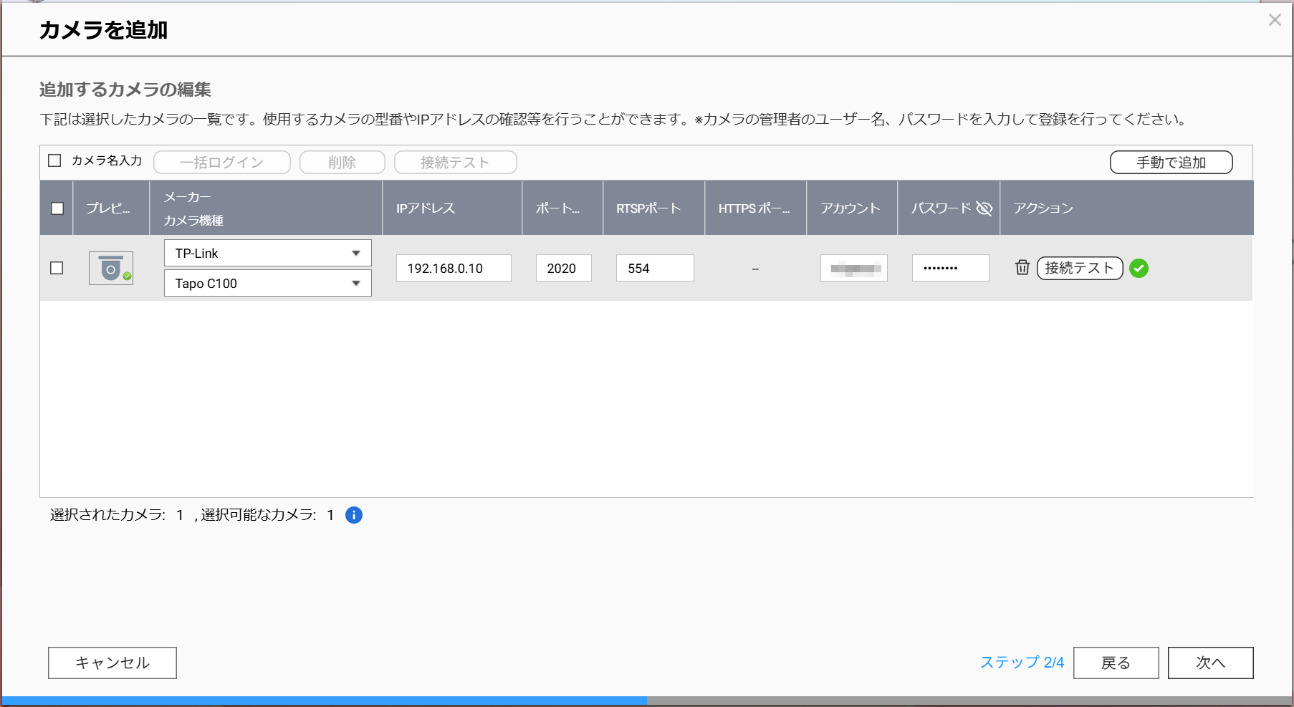The image size is (1294, 707).
Task: Check the Tapo C100 camera row checkbox
Action: pos(57,268)
